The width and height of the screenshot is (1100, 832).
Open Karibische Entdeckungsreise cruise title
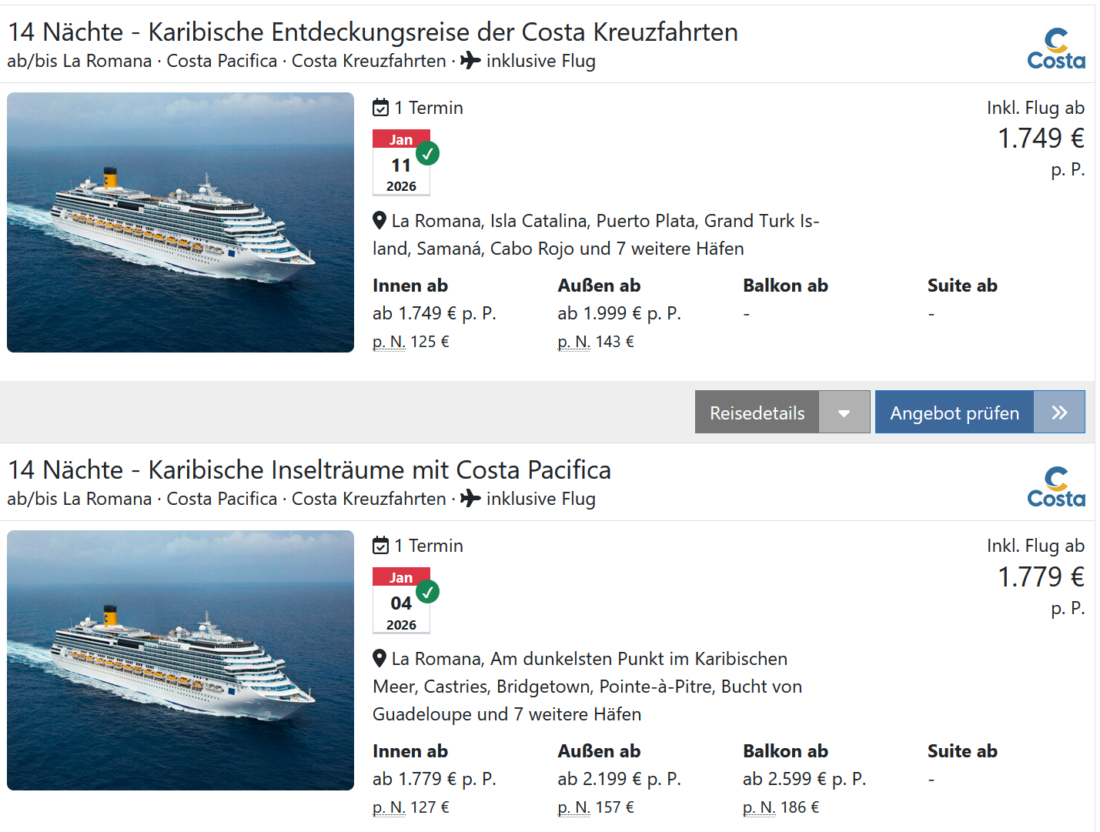(x=372, y=32)
